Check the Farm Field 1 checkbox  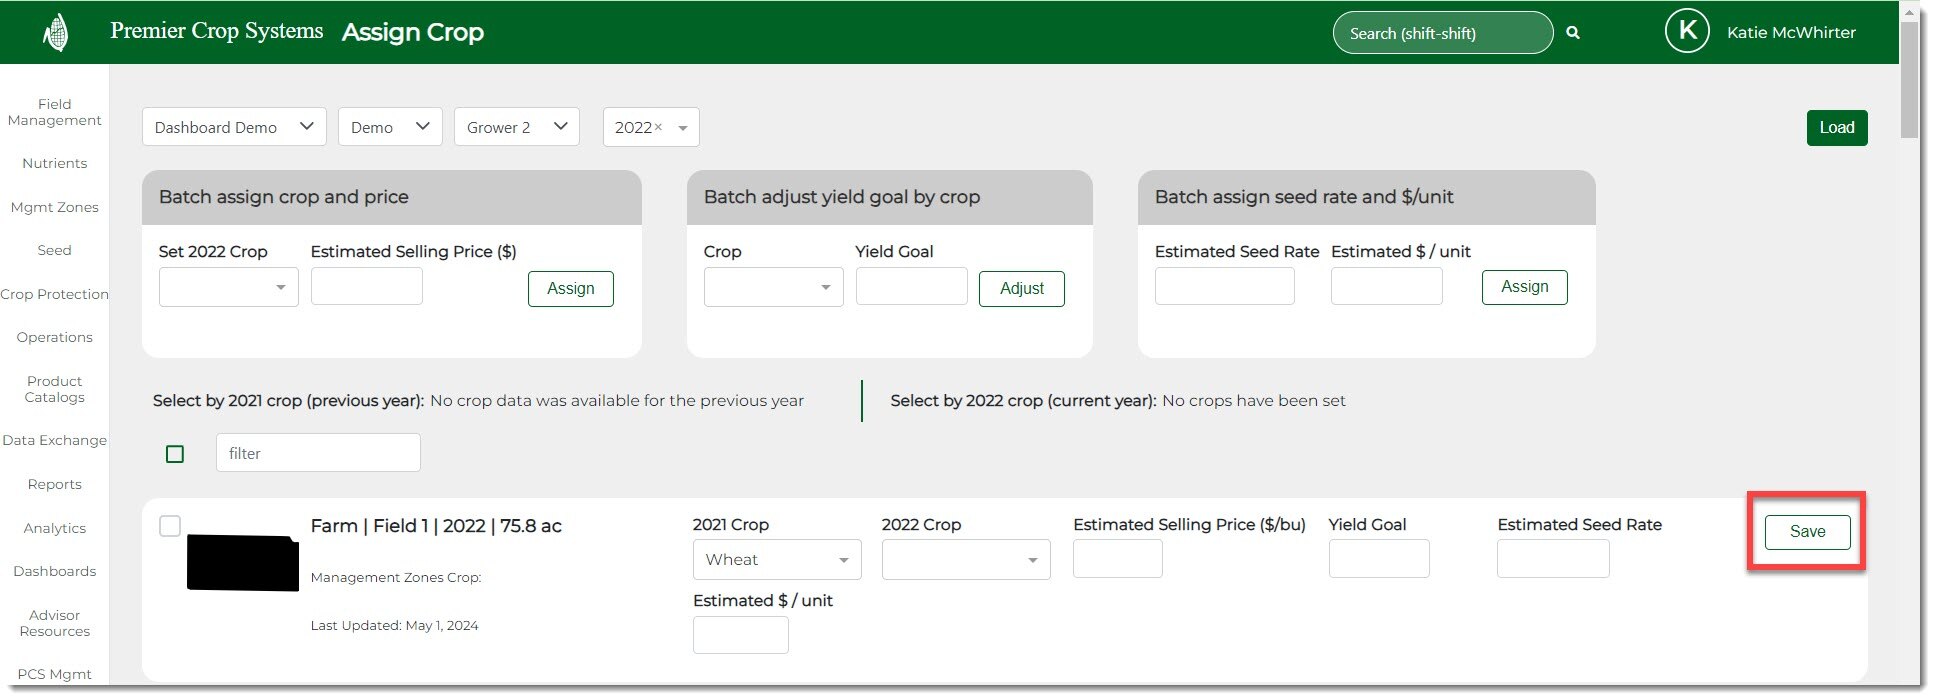[x=170, y=526]
